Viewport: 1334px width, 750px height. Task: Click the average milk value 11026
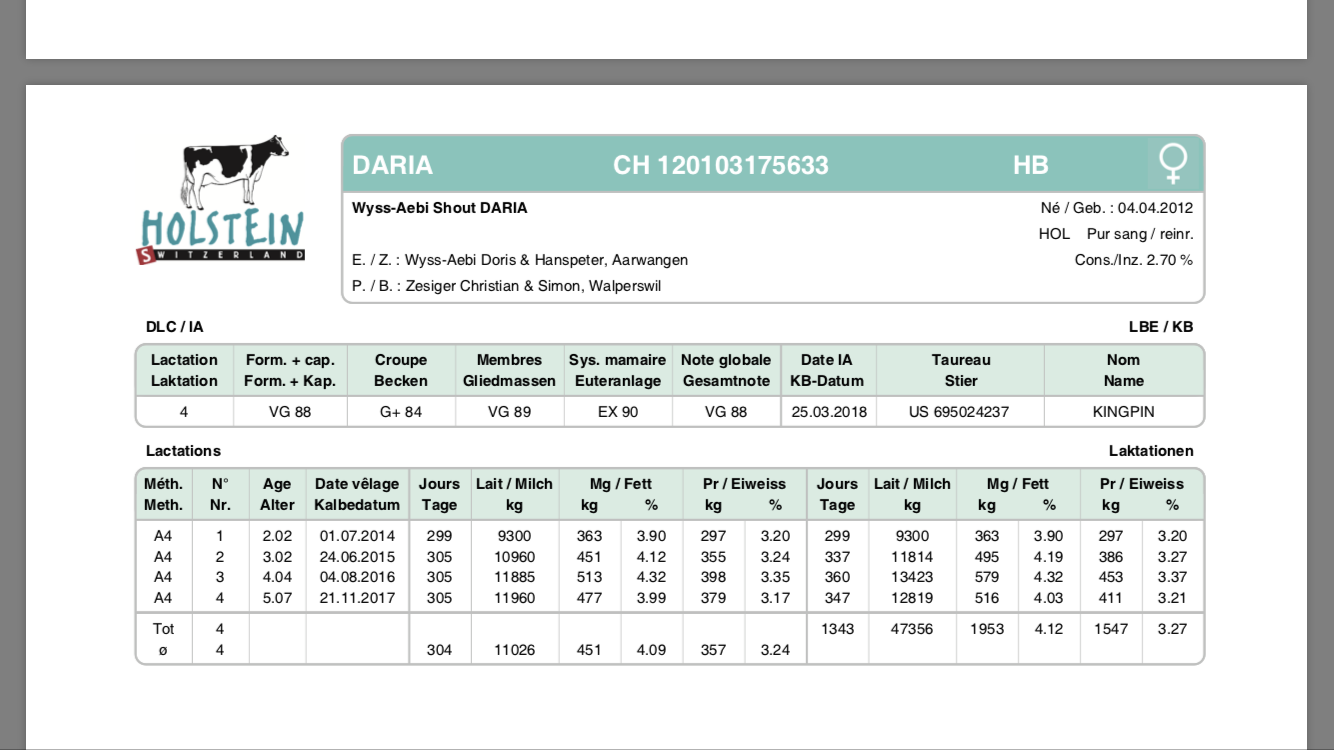click(x=514, y=650)
